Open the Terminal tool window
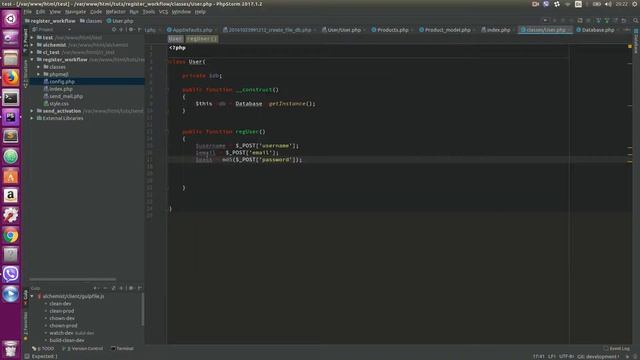The height and width of the screenshot is (360, 640). (x=122, y=349)
